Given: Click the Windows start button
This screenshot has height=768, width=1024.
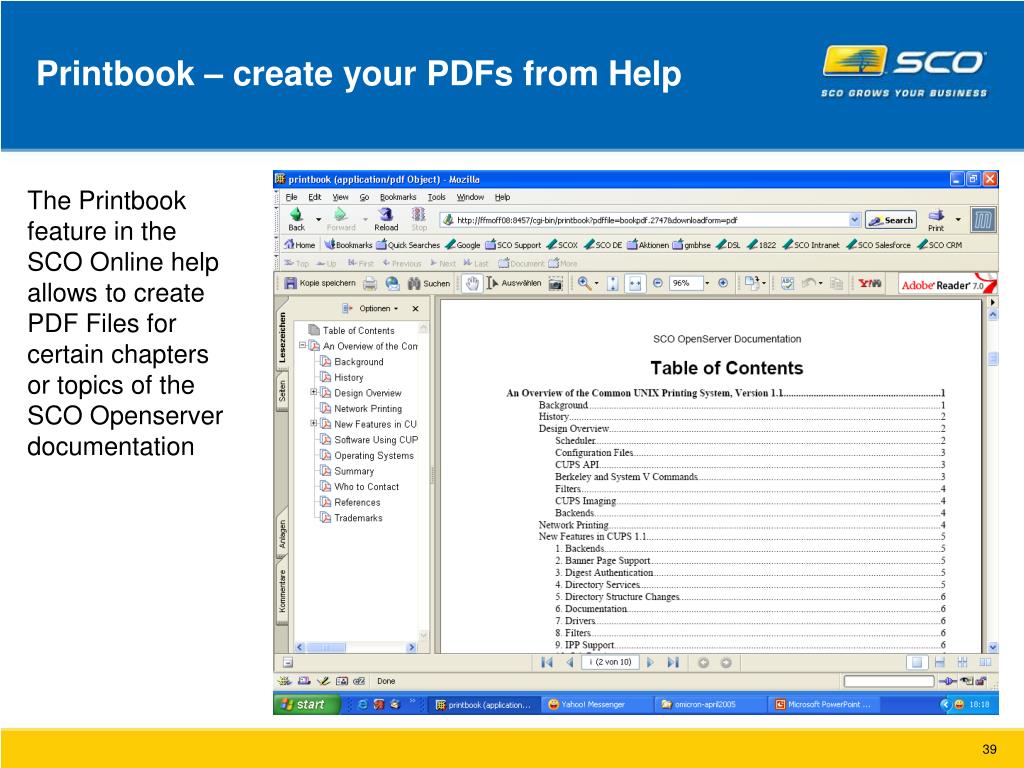Looking at the screenshot, I should [x=306, y=704].
